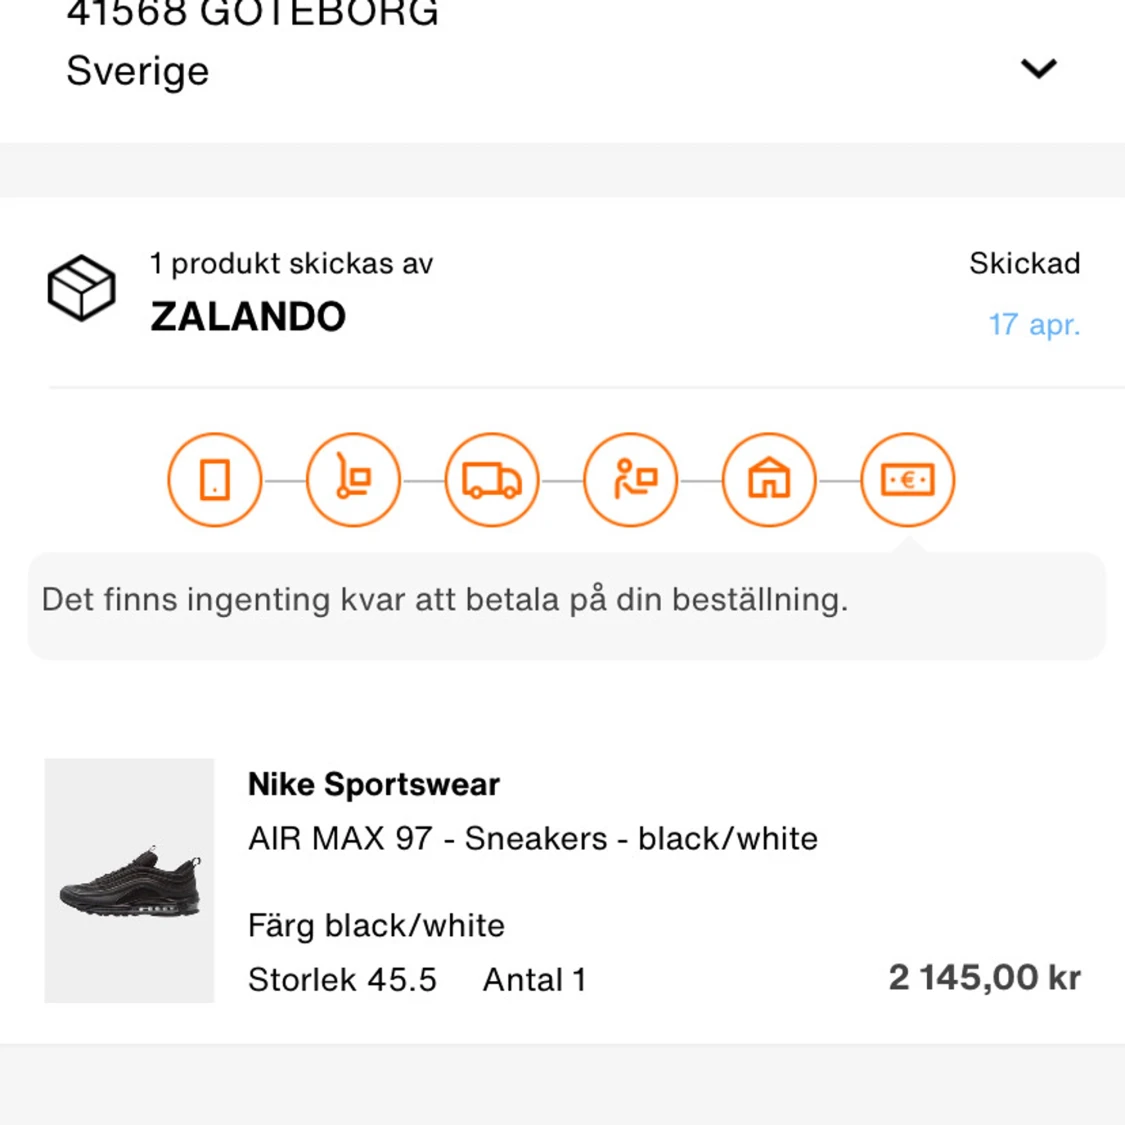Click the 41568 GÖTEBORG address line
This screenshot has height=1125, width=1125.
[x=252, y=14]
